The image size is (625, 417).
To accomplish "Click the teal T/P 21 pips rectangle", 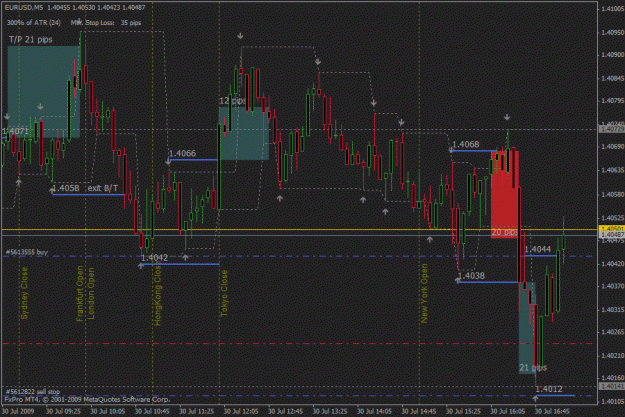I will 44,92.
